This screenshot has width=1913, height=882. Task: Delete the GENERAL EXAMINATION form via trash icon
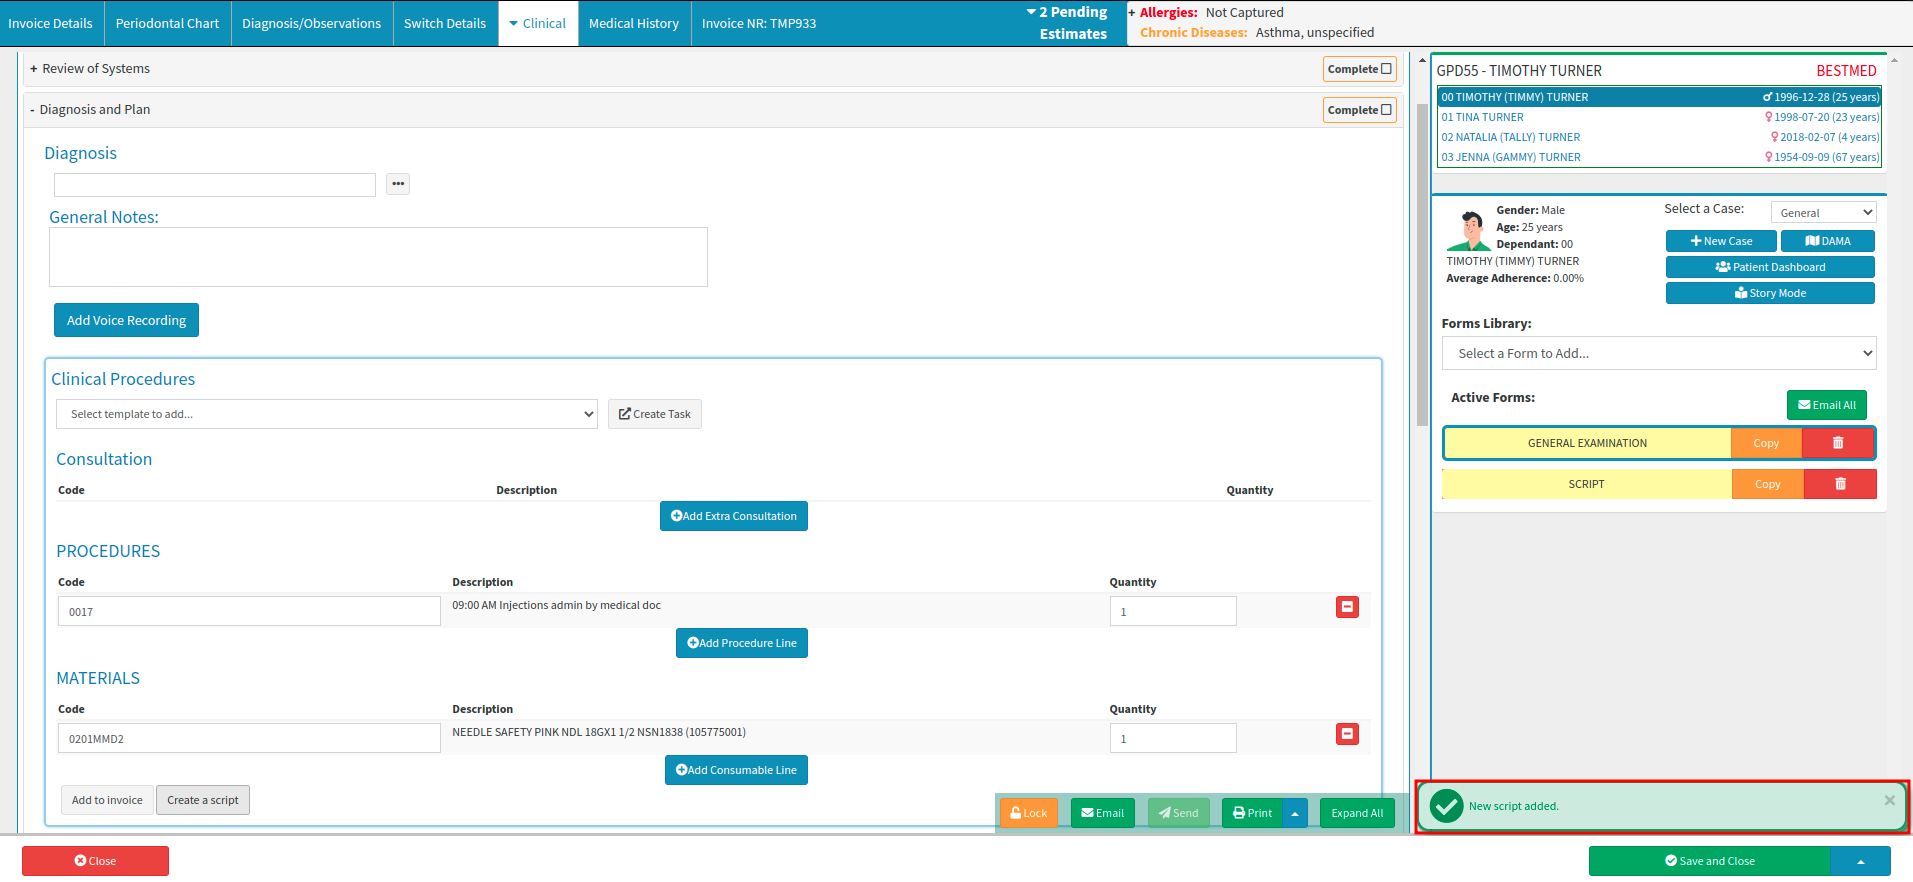[1837, 443]
